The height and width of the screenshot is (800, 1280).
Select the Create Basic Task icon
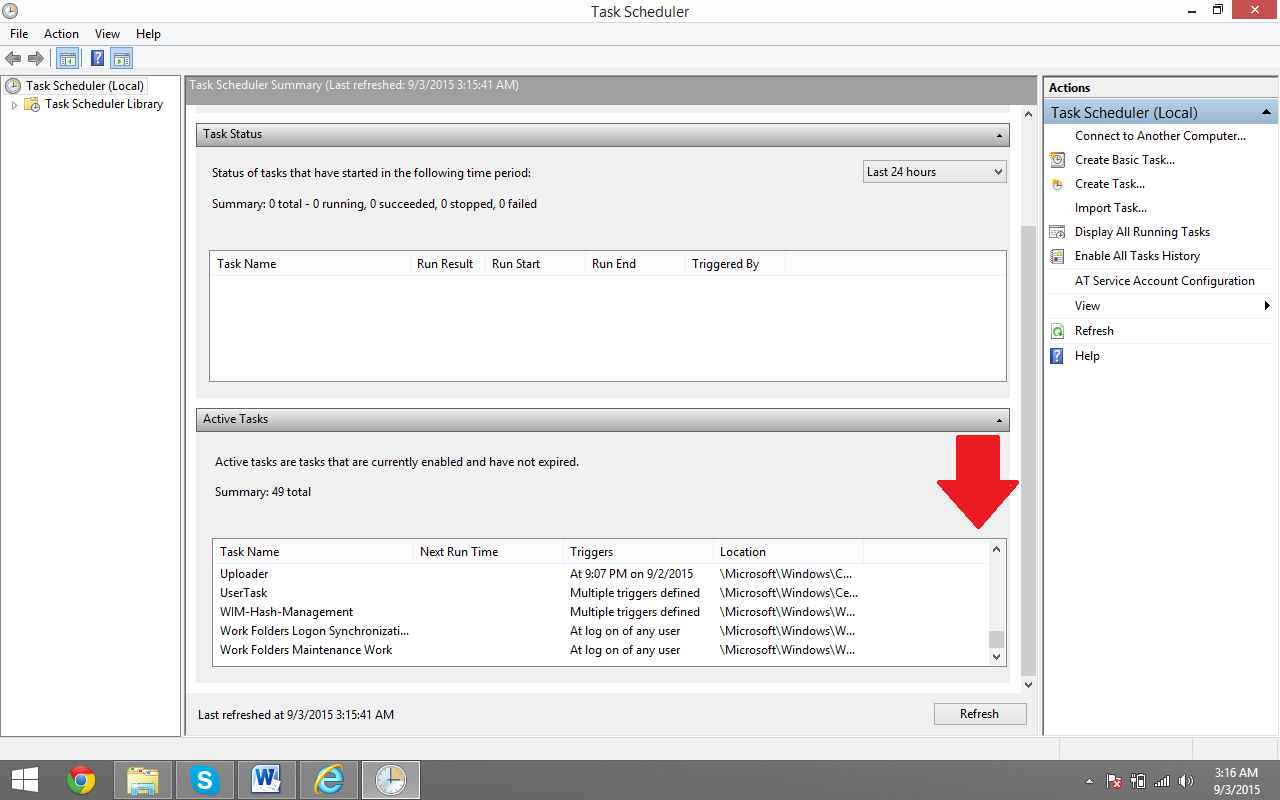point(1058,159)
